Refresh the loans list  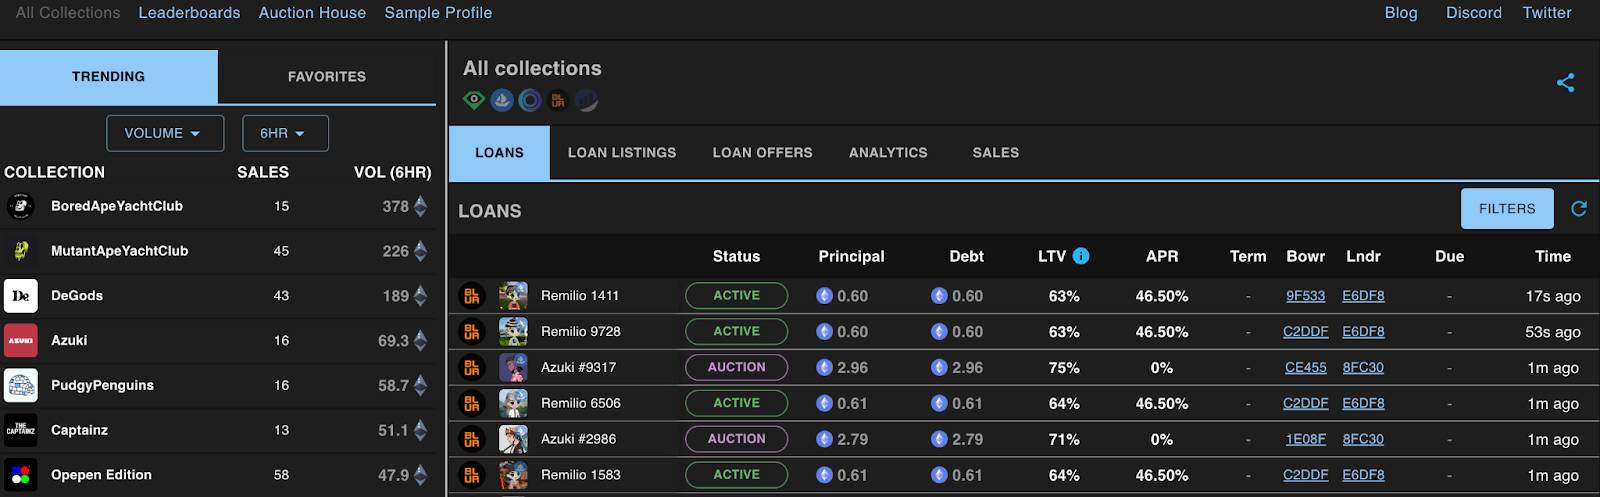point(1579,208)
